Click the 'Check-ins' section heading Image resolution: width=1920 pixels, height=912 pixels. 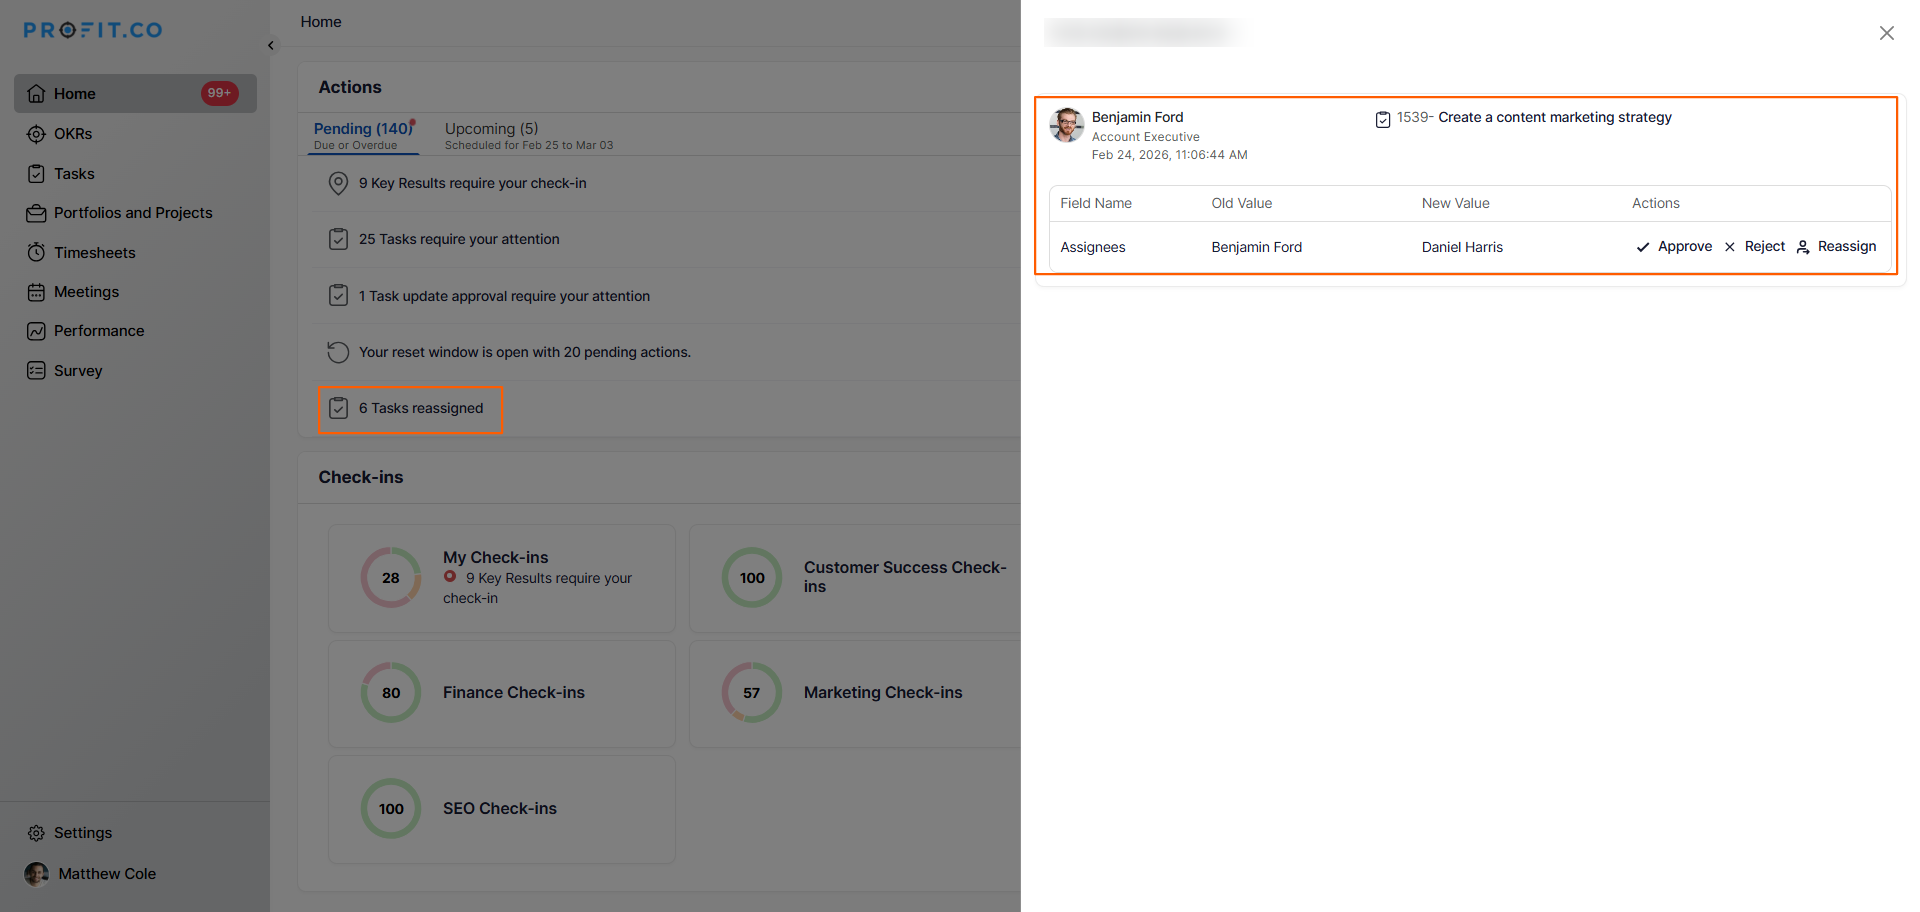point(361,477)
